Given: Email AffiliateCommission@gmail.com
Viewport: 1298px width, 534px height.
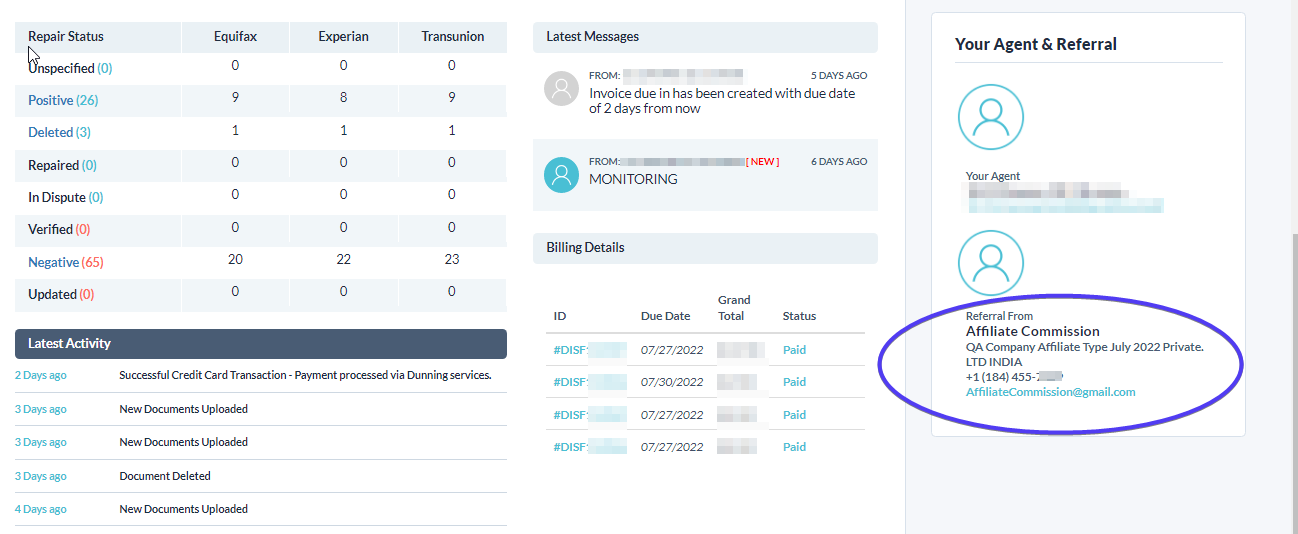Looking at the screenshot, I should (x=1050, y=392).
